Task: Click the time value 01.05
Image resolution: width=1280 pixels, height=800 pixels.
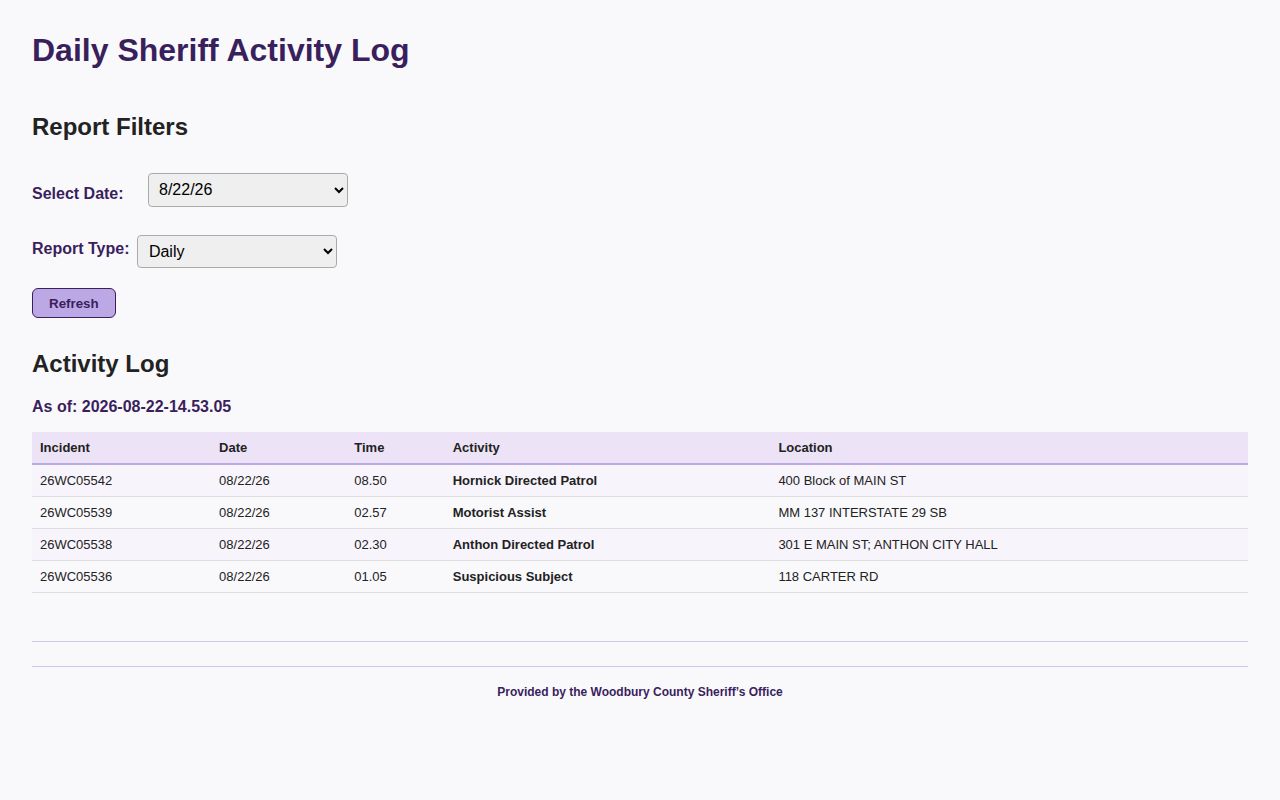Action: 370,577
